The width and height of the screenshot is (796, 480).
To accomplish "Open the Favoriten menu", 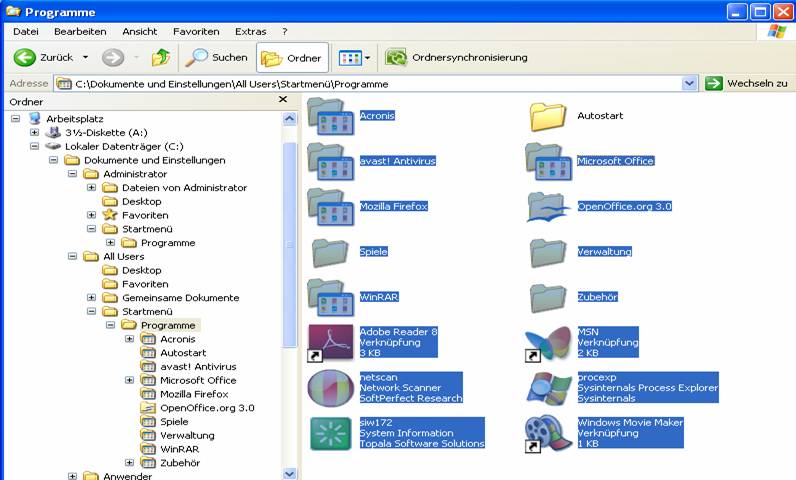I will click(x=196, y=31).
